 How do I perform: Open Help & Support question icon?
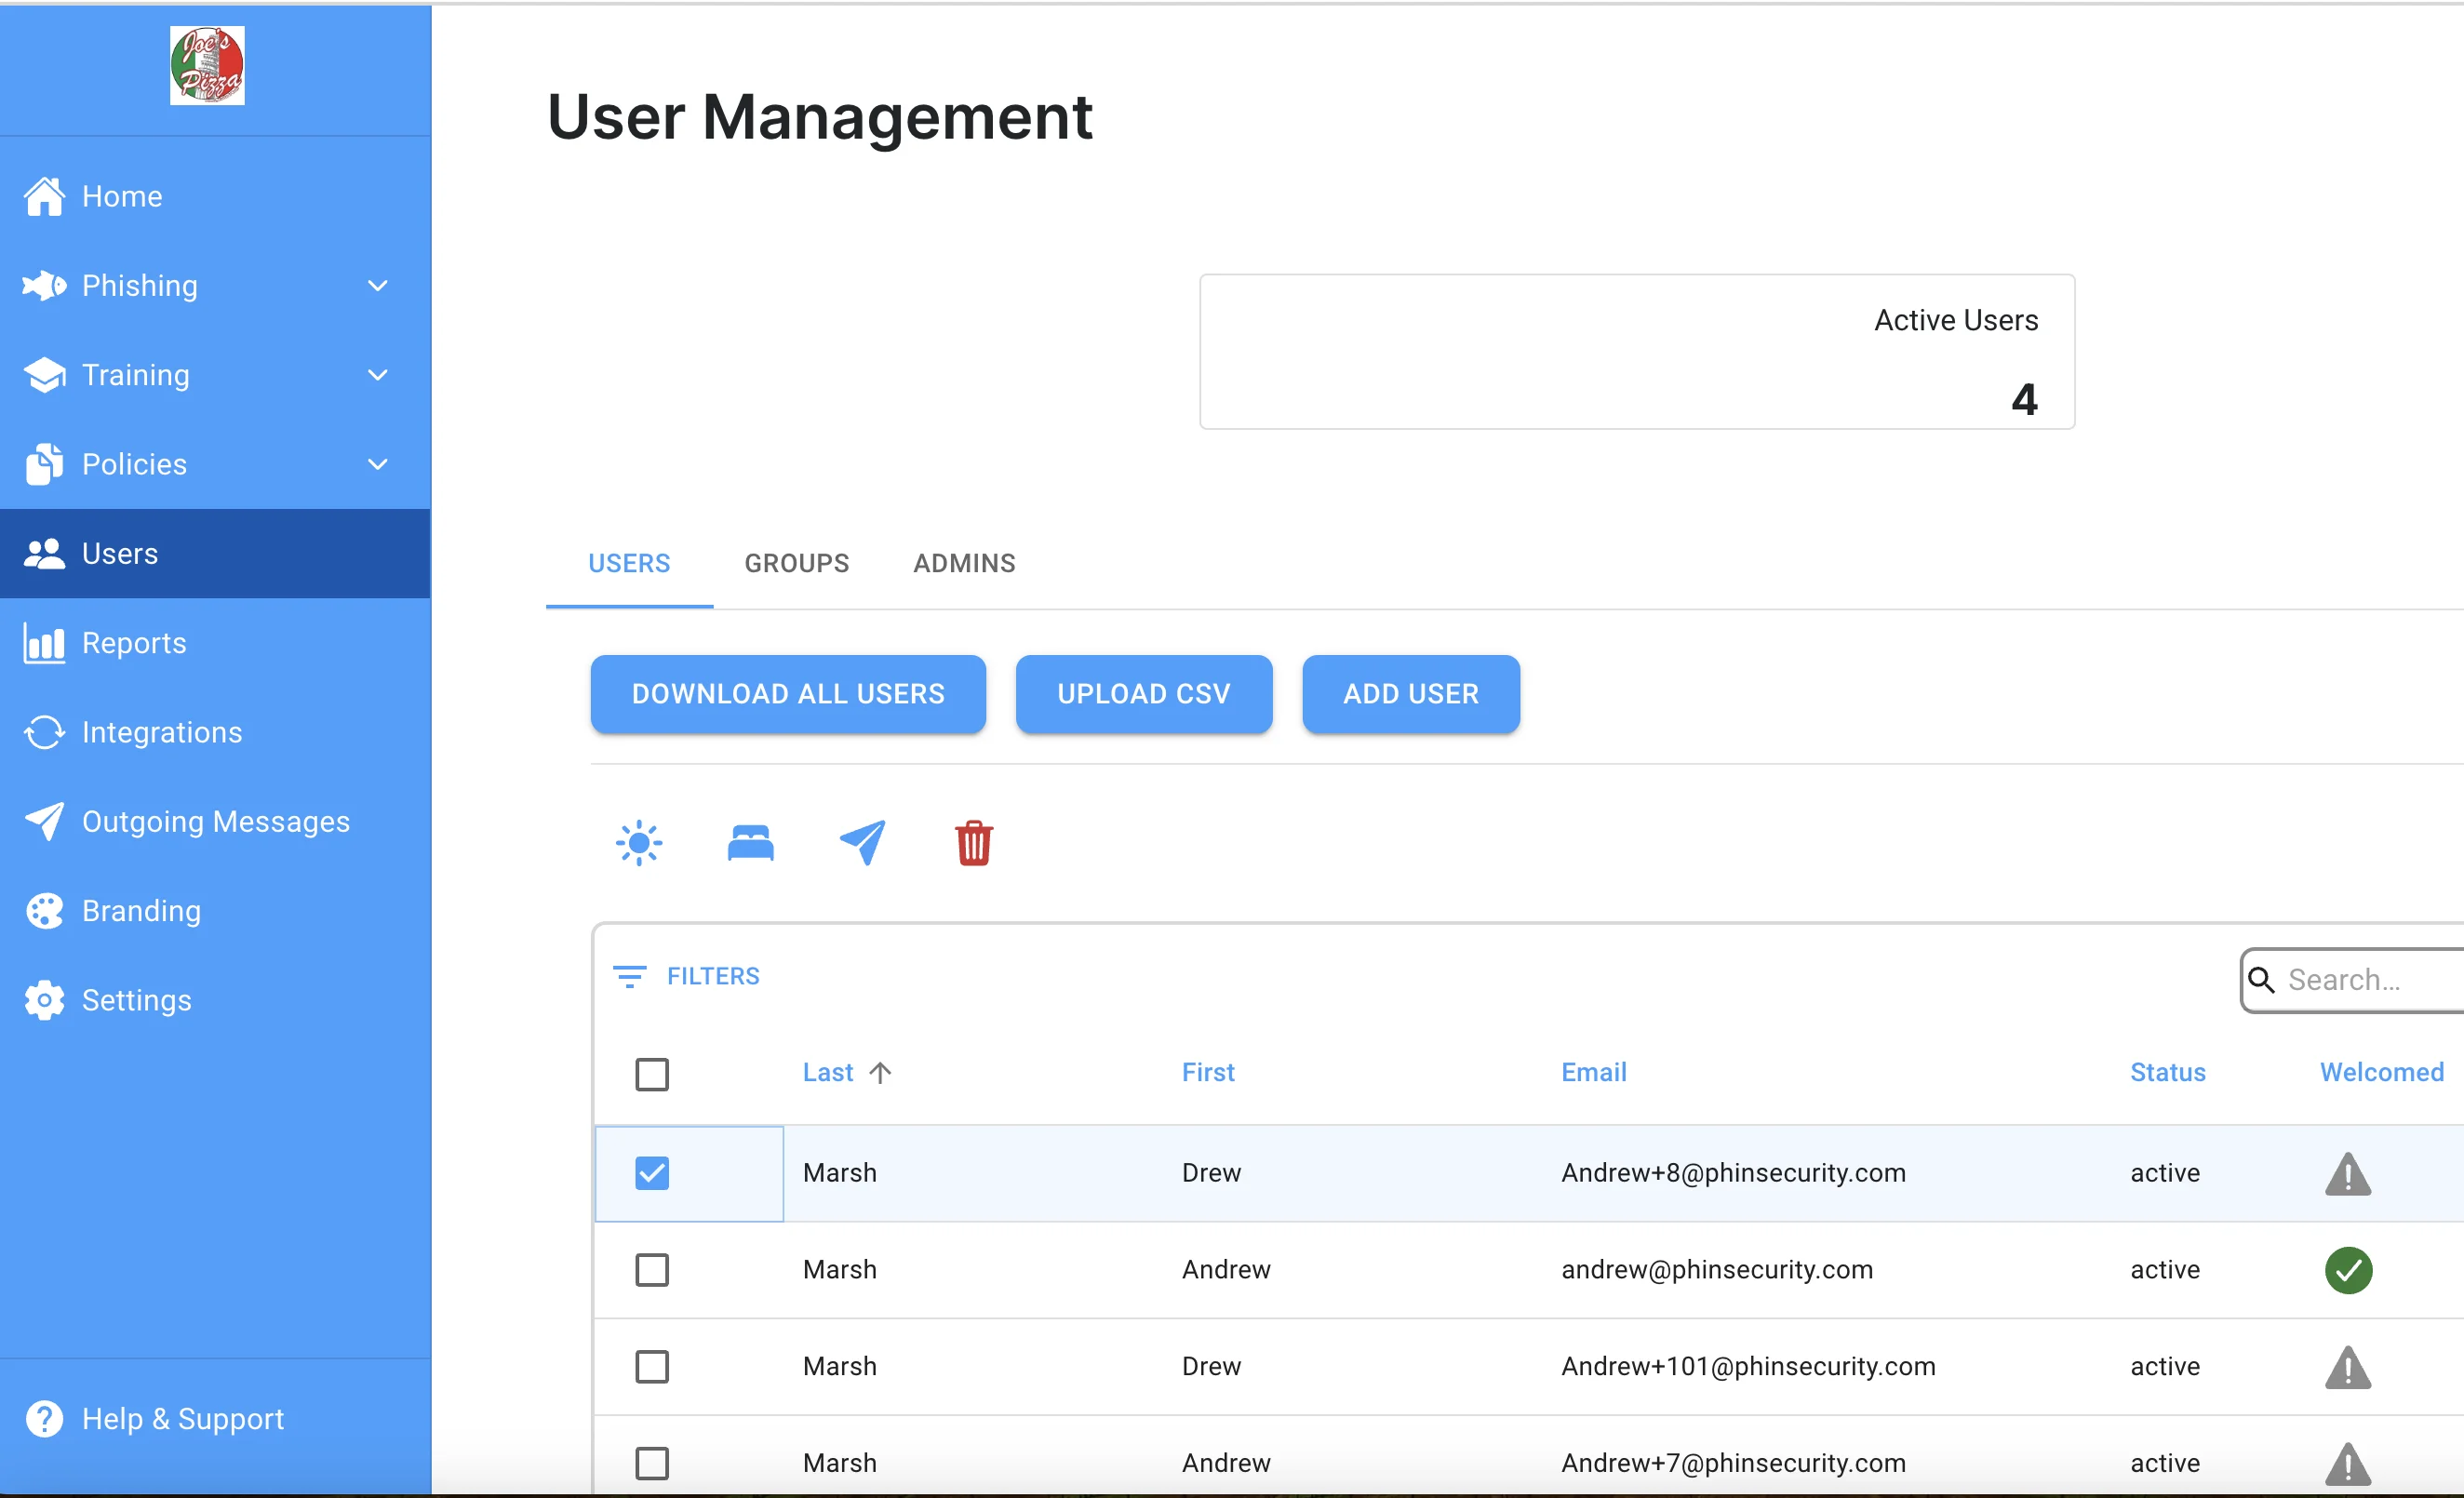pos(44,1418)
